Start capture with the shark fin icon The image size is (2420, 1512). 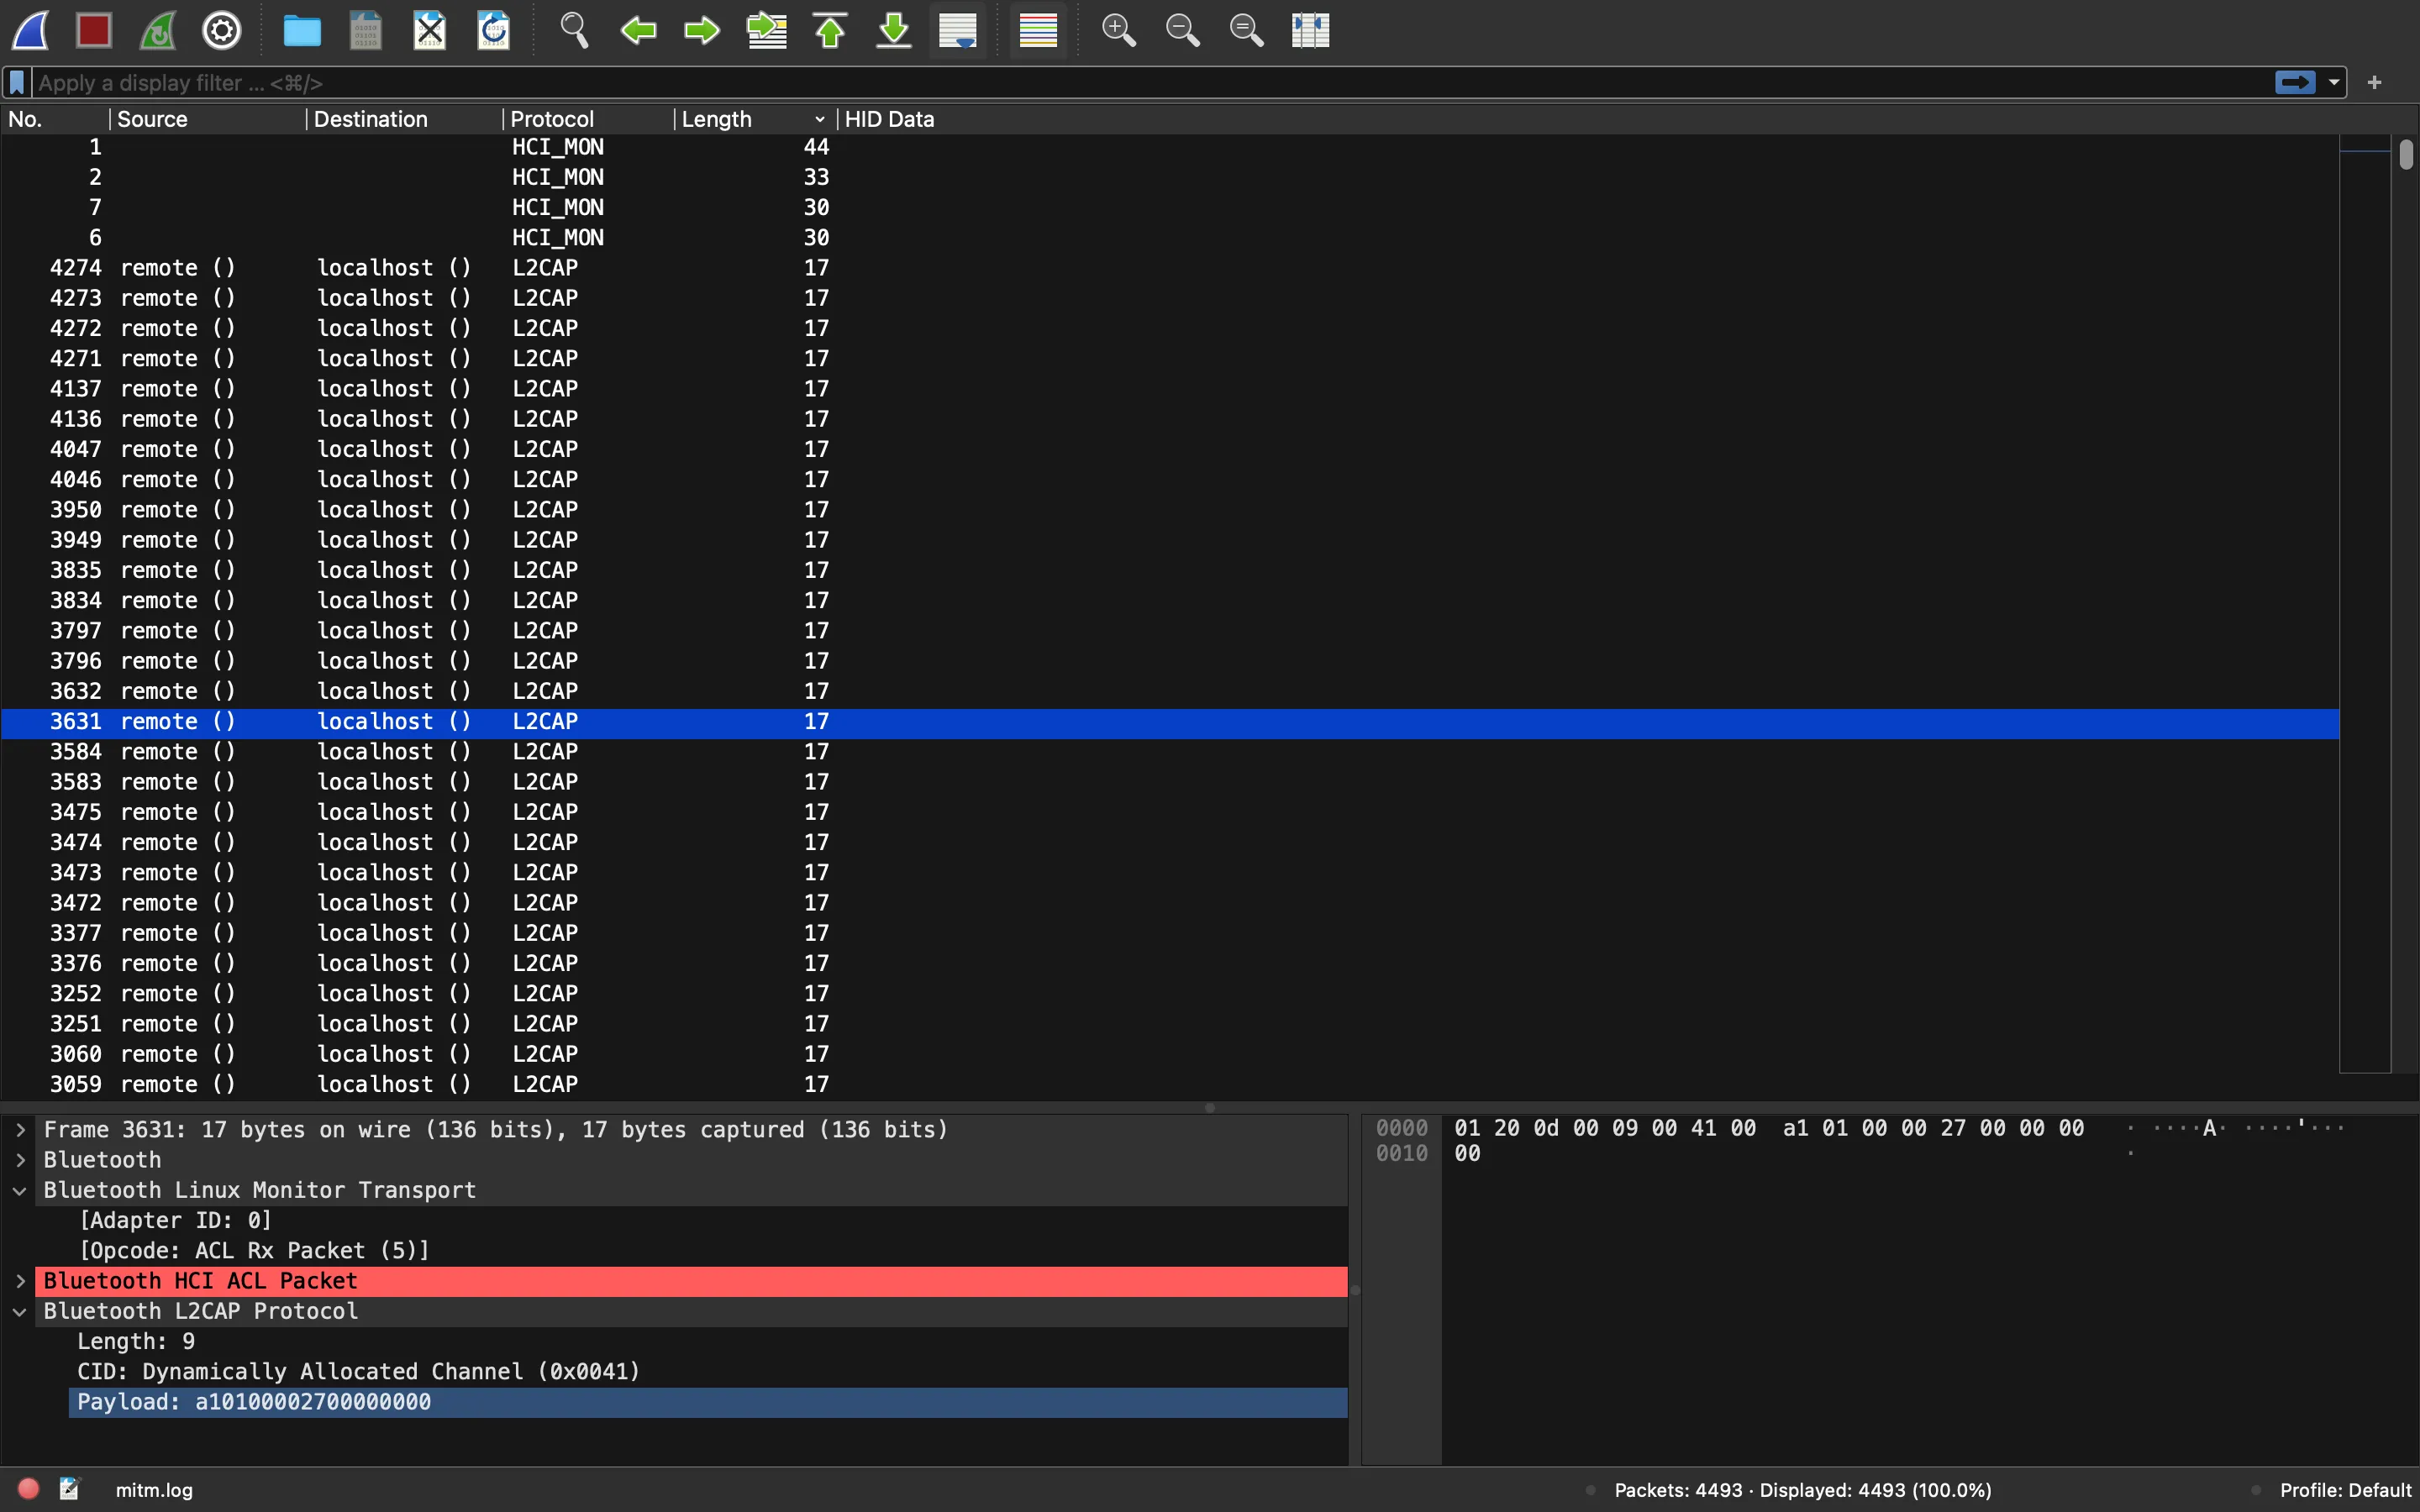pos(30,30)
